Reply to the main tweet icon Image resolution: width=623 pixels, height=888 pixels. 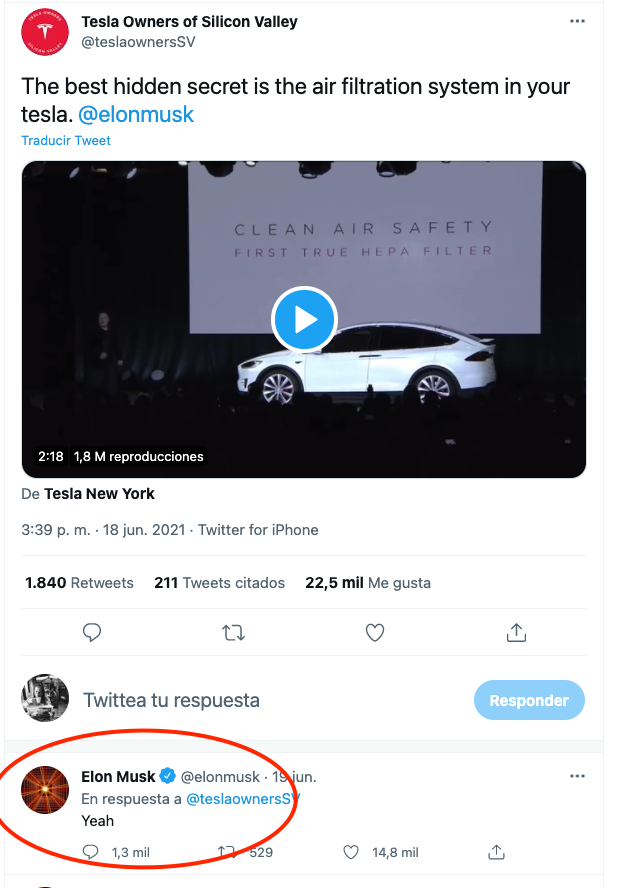92,633
